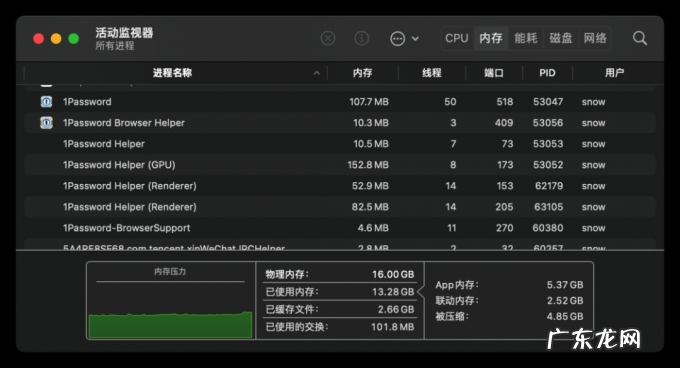The width and height of the screenshot is (680, 368).
Task: Open process info inspector icon
Action: point(362,39)
